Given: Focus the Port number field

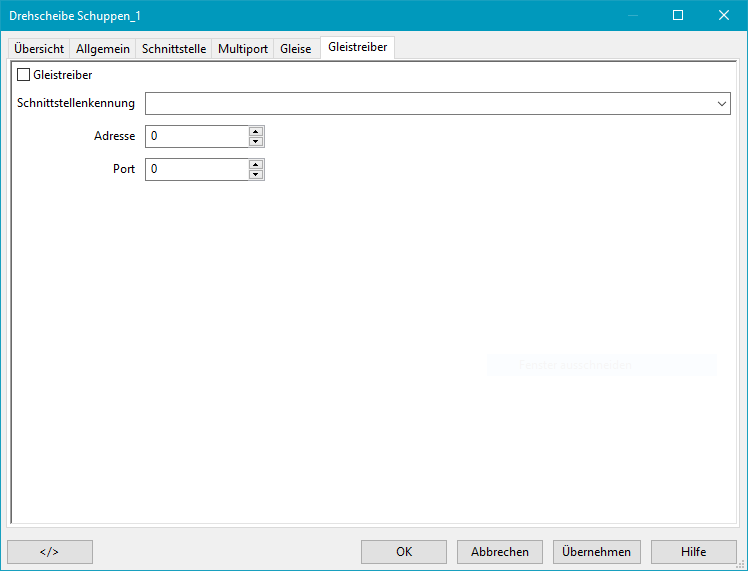Looking at the screenshot, I should [x=196, y=170].
